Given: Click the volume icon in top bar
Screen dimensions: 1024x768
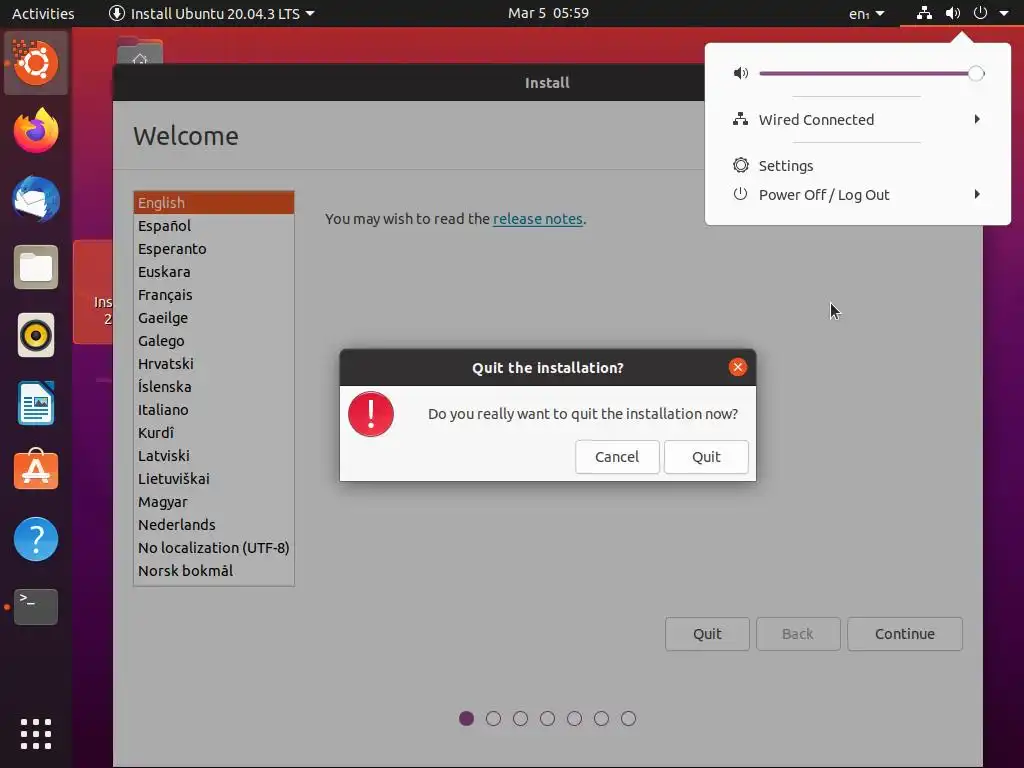Looking at the screenshot, I should [x=953, y=13].
